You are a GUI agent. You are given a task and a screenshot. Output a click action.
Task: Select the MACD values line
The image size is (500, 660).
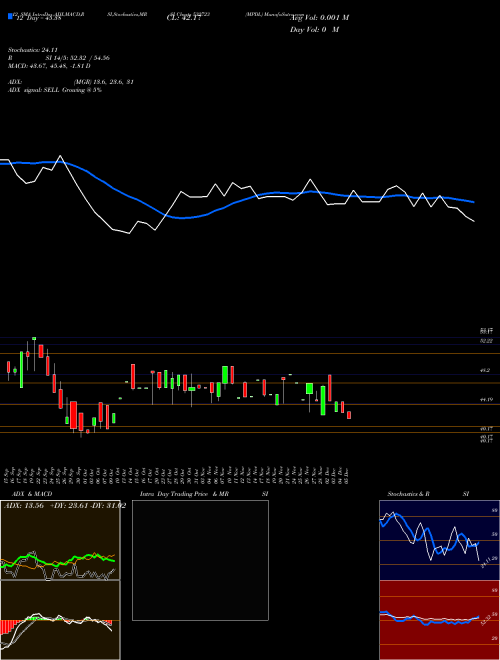pyautogui.click(x=49, y=66)
